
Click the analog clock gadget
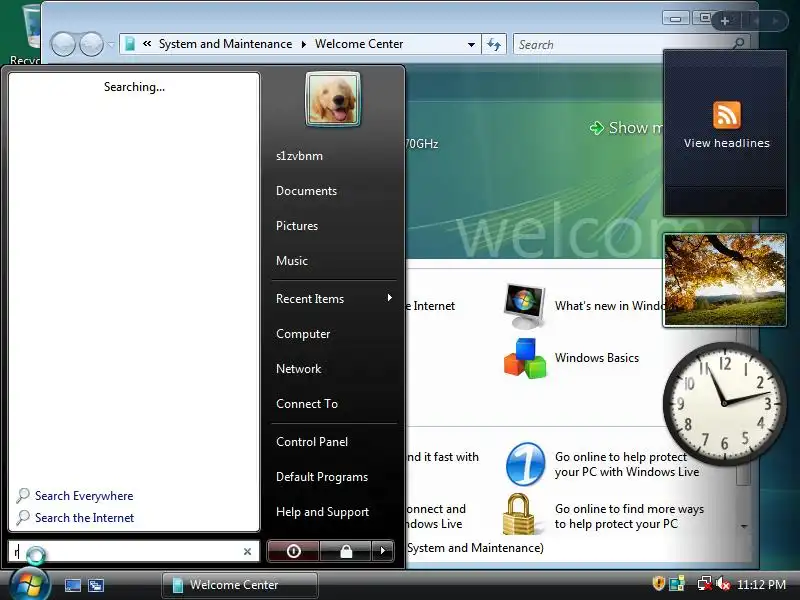(724, 403)
